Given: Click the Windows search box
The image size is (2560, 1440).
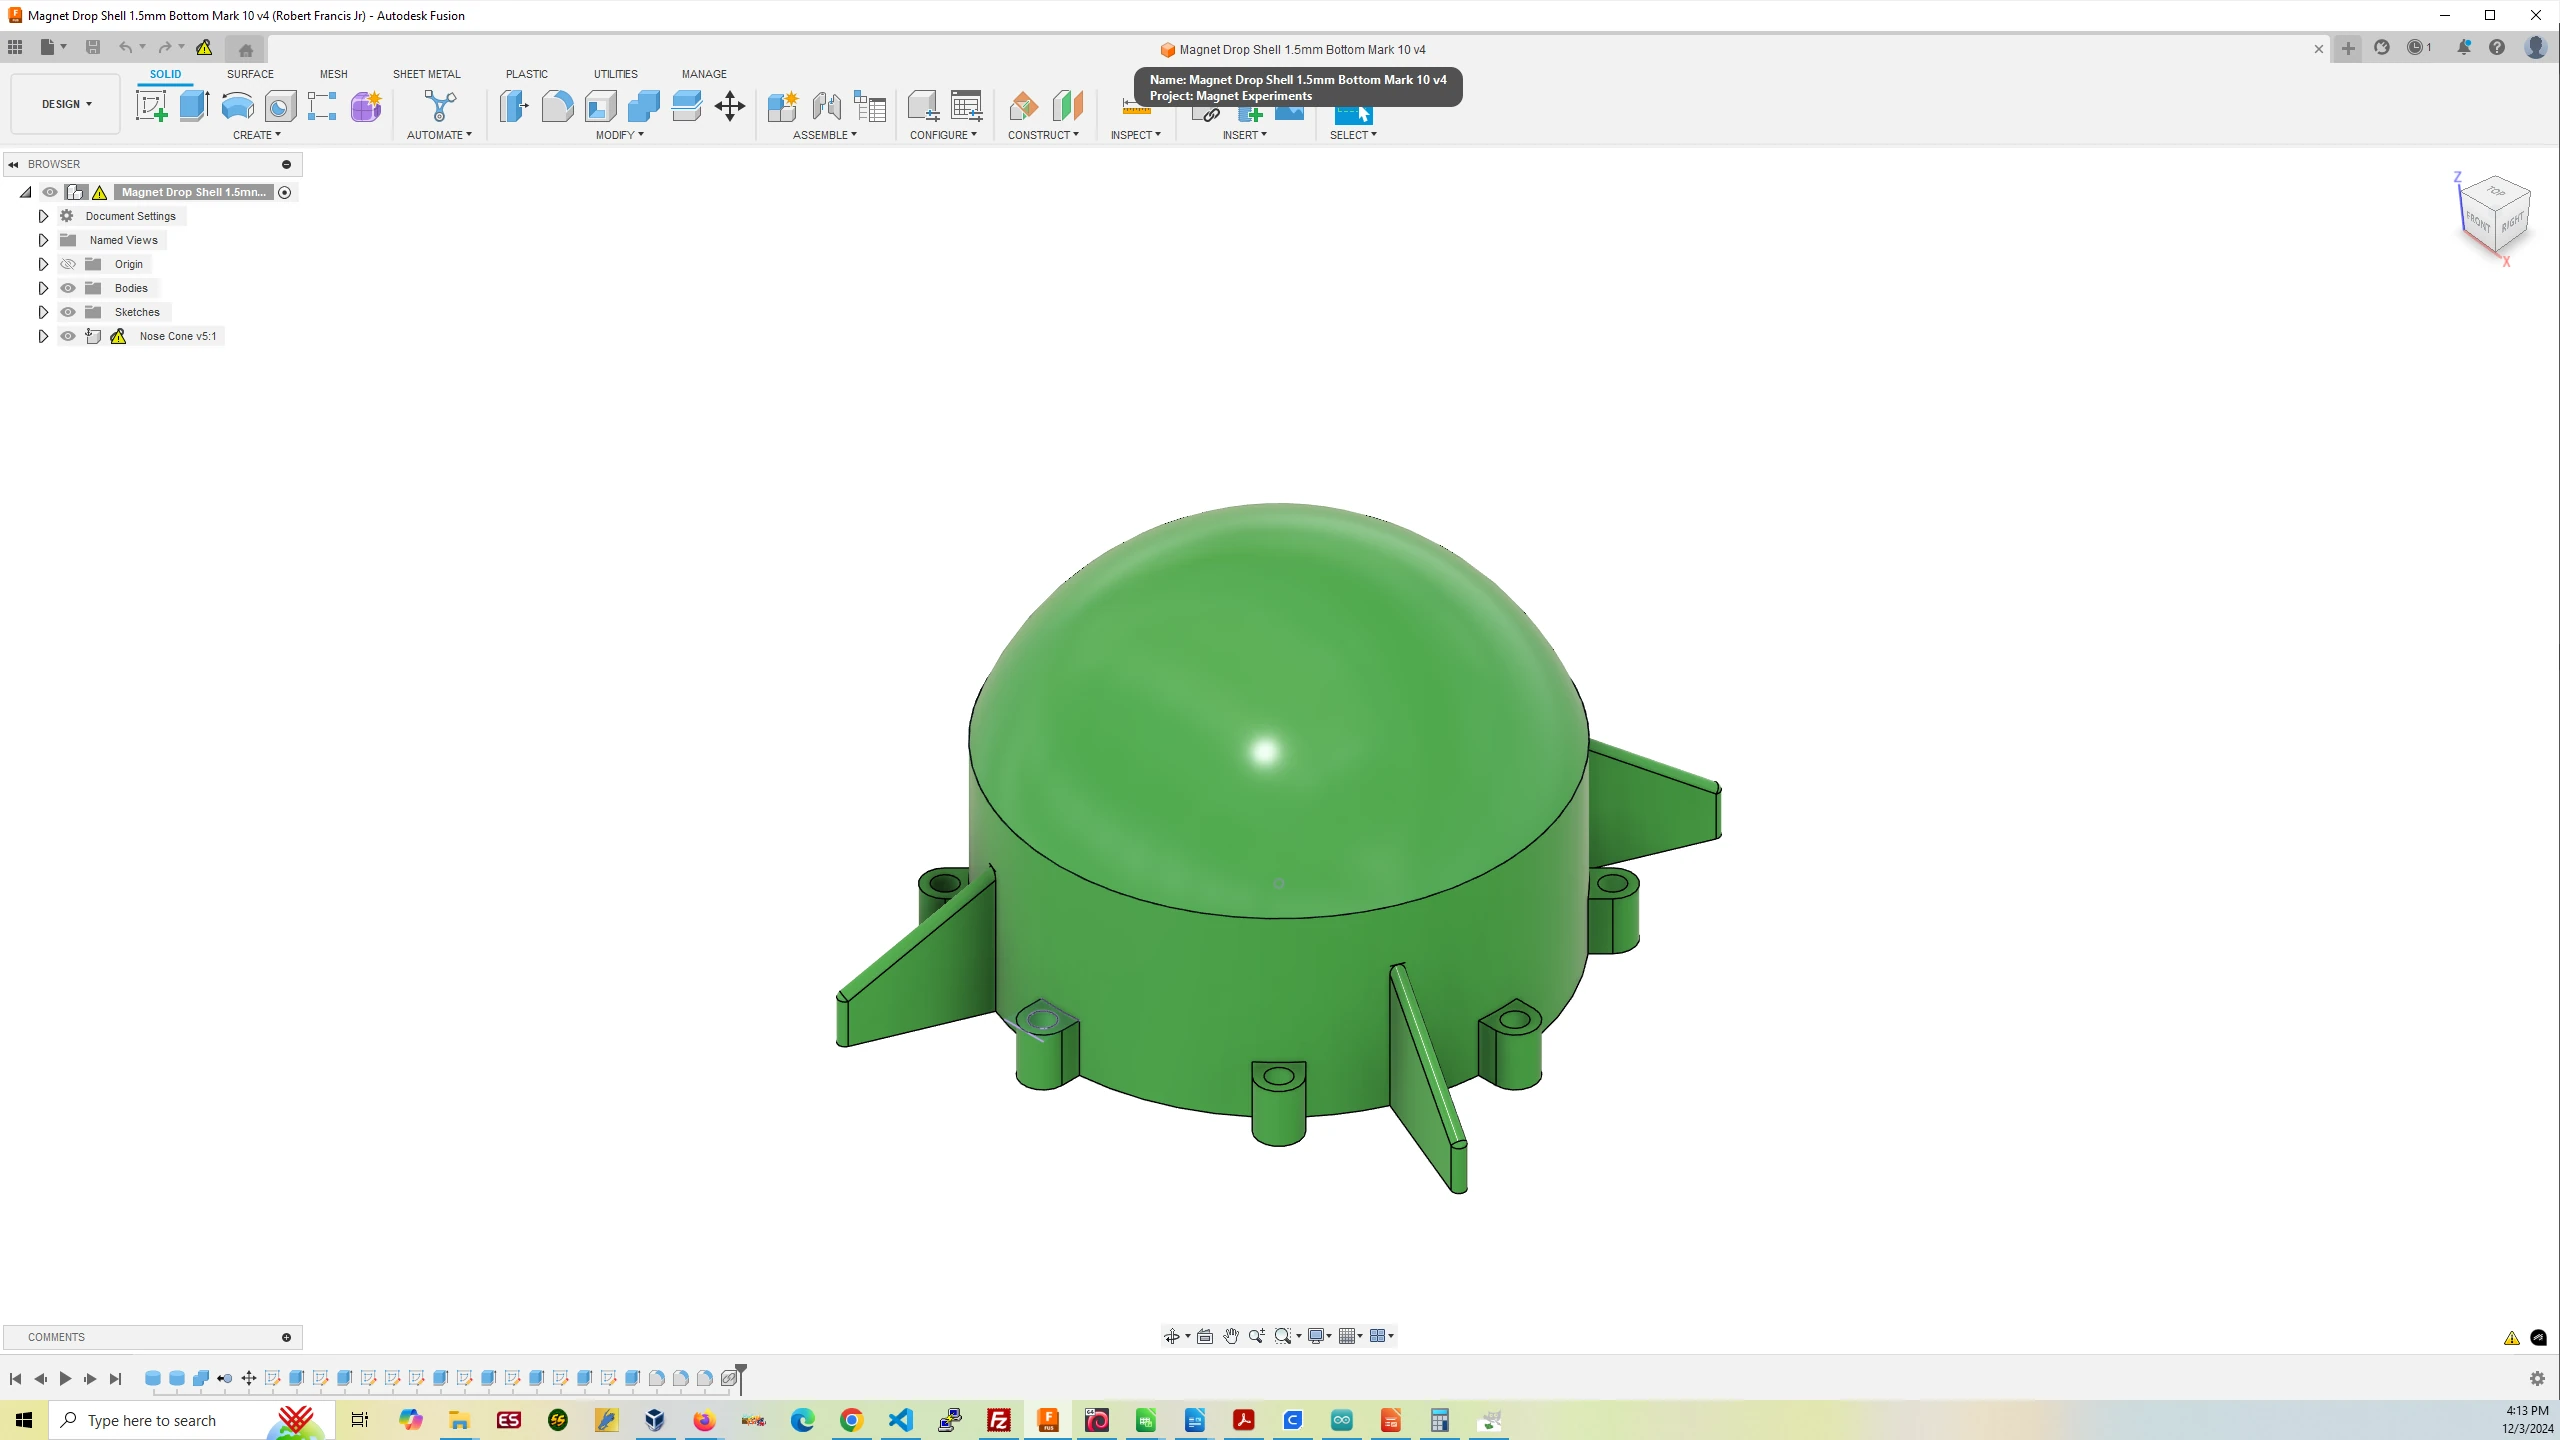Looking at the screenshot, I should click(x=192, y=1420).
